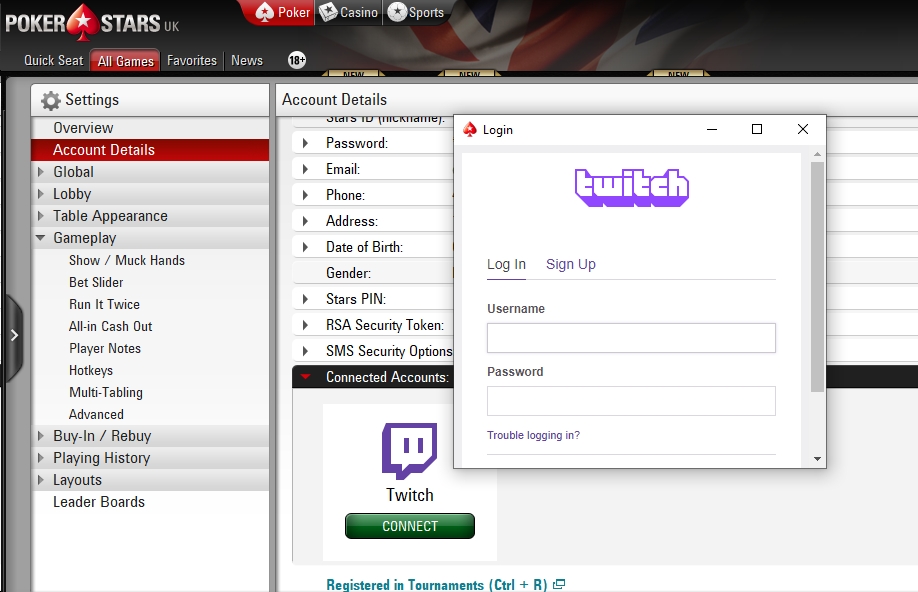Open the News tab
The image size is (918, 592).
(x=246, y=60)
